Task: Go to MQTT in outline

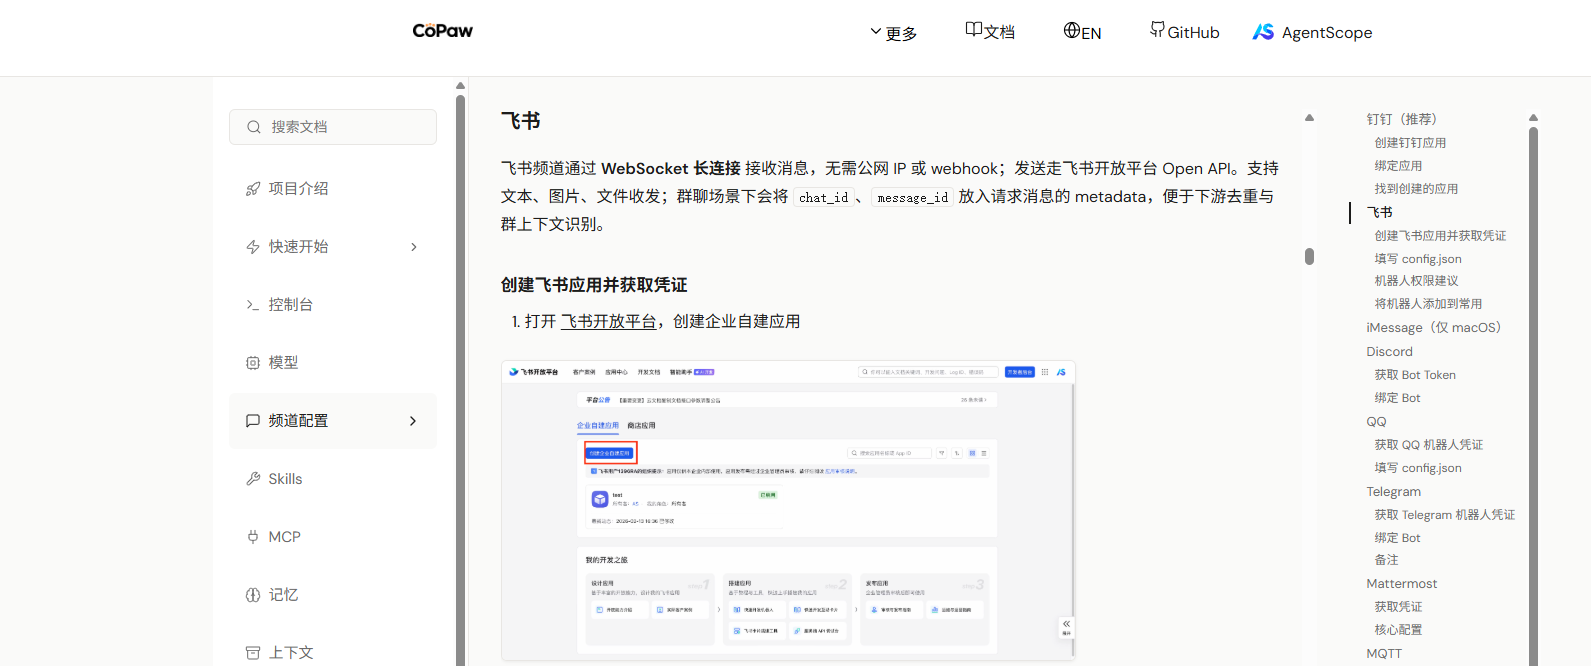Action: [x=1384, y=654]
